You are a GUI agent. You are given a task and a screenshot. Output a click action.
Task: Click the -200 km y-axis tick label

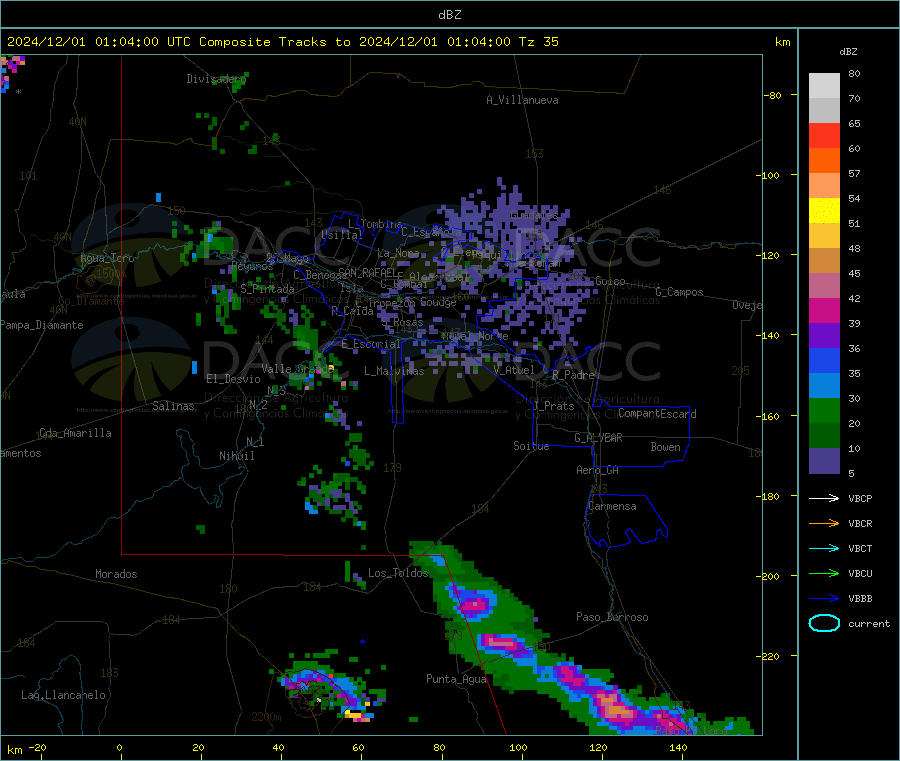coord(768,576)
